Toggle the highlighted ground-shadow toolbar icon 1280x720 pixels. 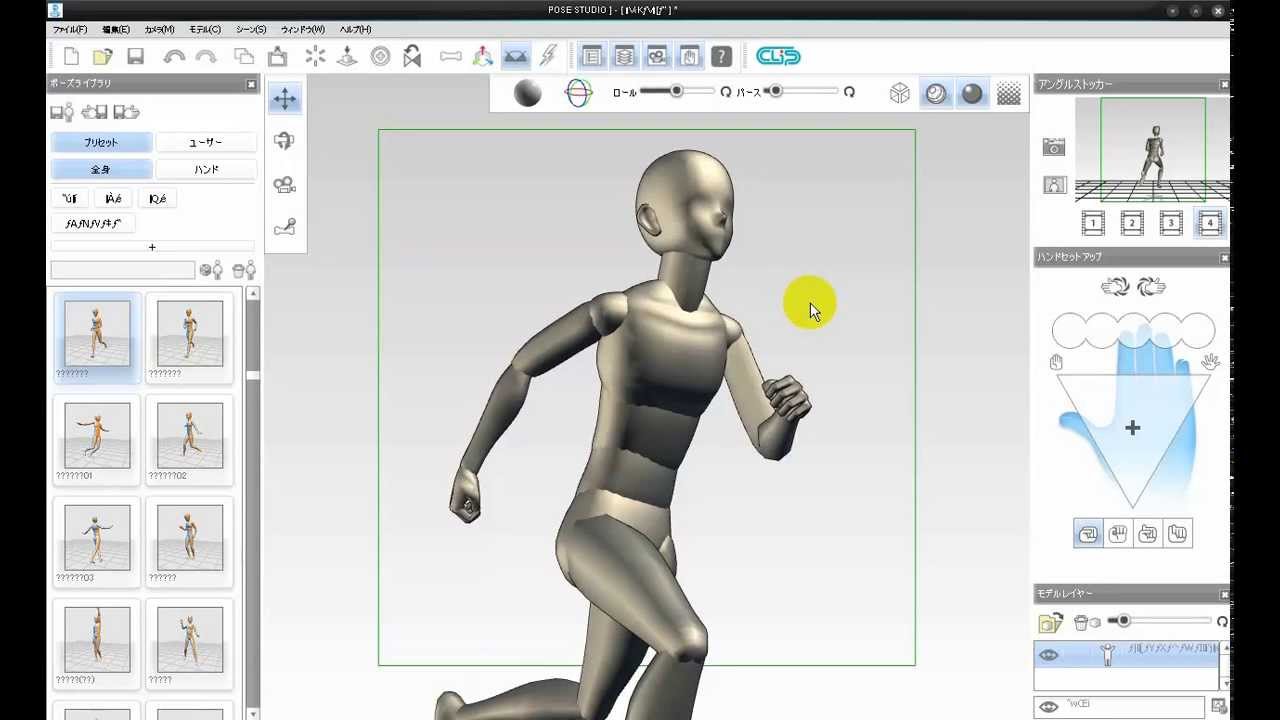[x=515, y=57]
